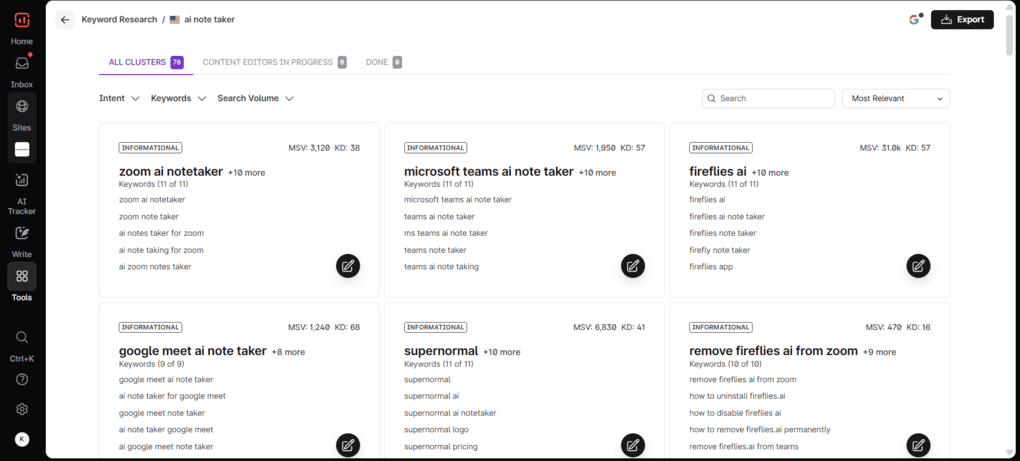1020x461 pixels.
Task: Click the page vertical scrollbar
Action: (x=1009, y=34)
